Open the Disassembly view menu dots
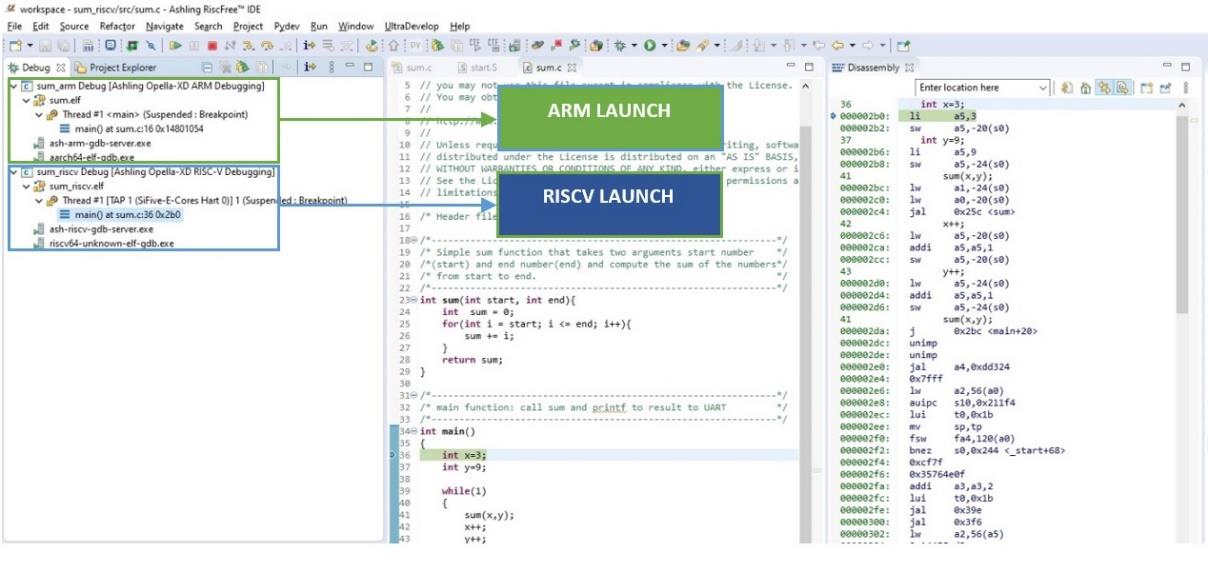The image size is (1208, 561). (1186, 88)
